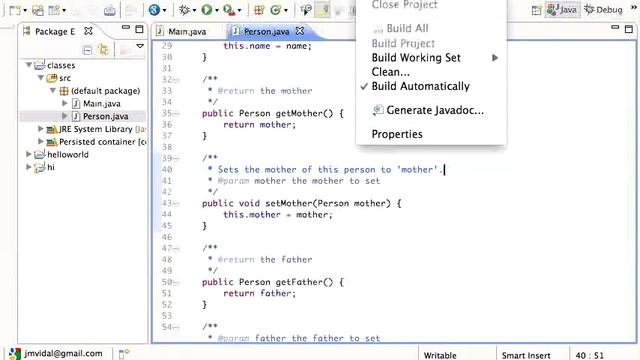640x360 pixels.
Task: Click the Debug bug toolbar icon
Action: (184, 9)
